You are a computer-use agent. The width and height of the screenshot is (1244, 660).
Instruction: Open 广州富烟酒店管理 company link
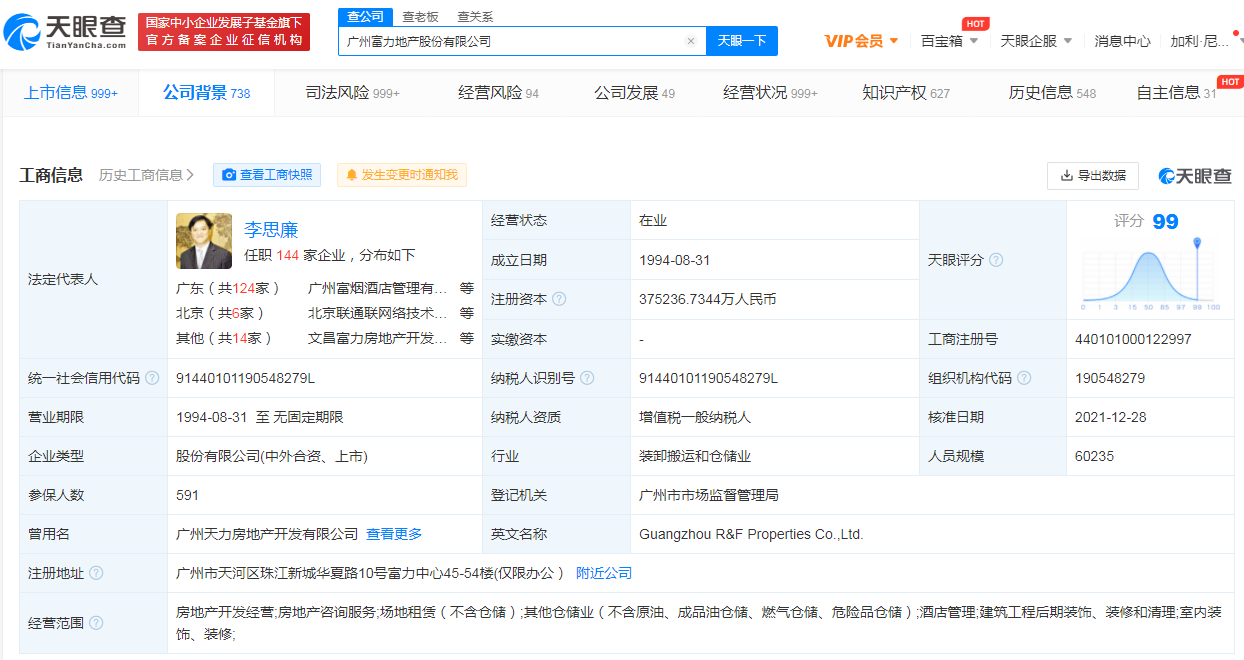(x=378, y=288)
